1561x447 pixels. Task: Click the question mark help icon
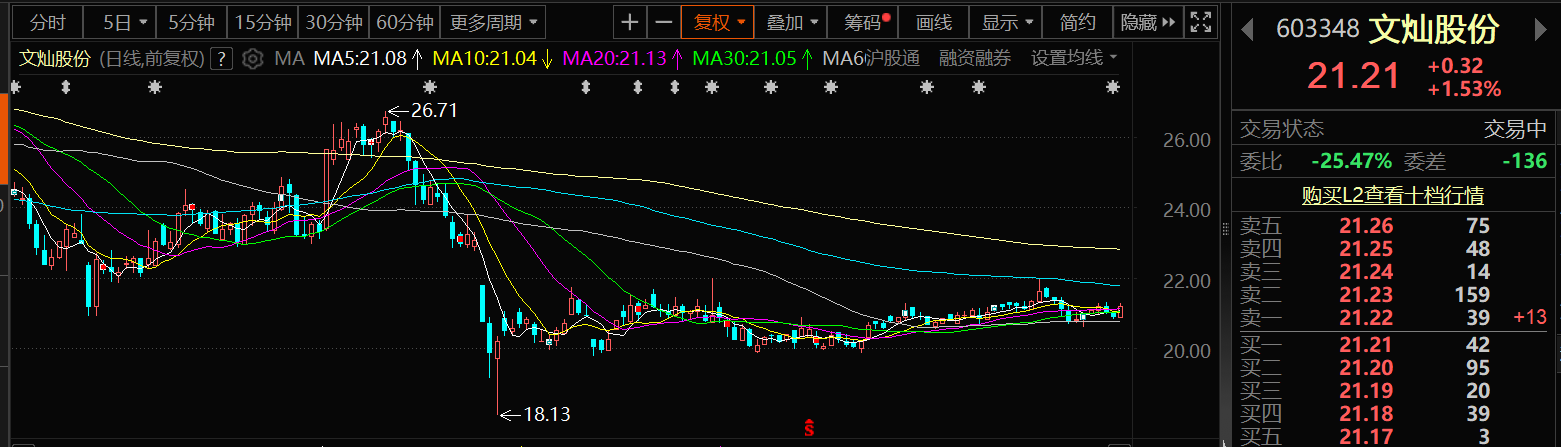(x=223, y=58)
